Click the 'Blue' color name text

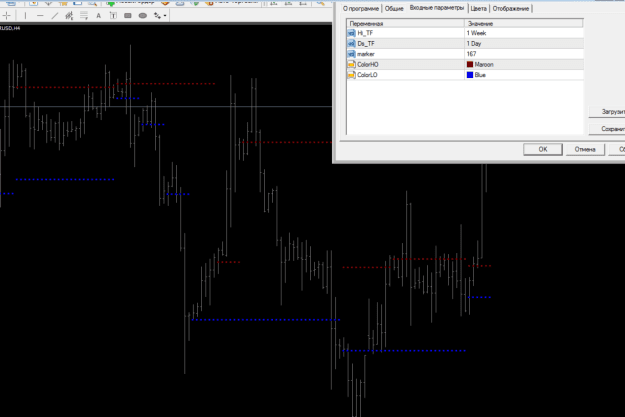click(480, 75)
